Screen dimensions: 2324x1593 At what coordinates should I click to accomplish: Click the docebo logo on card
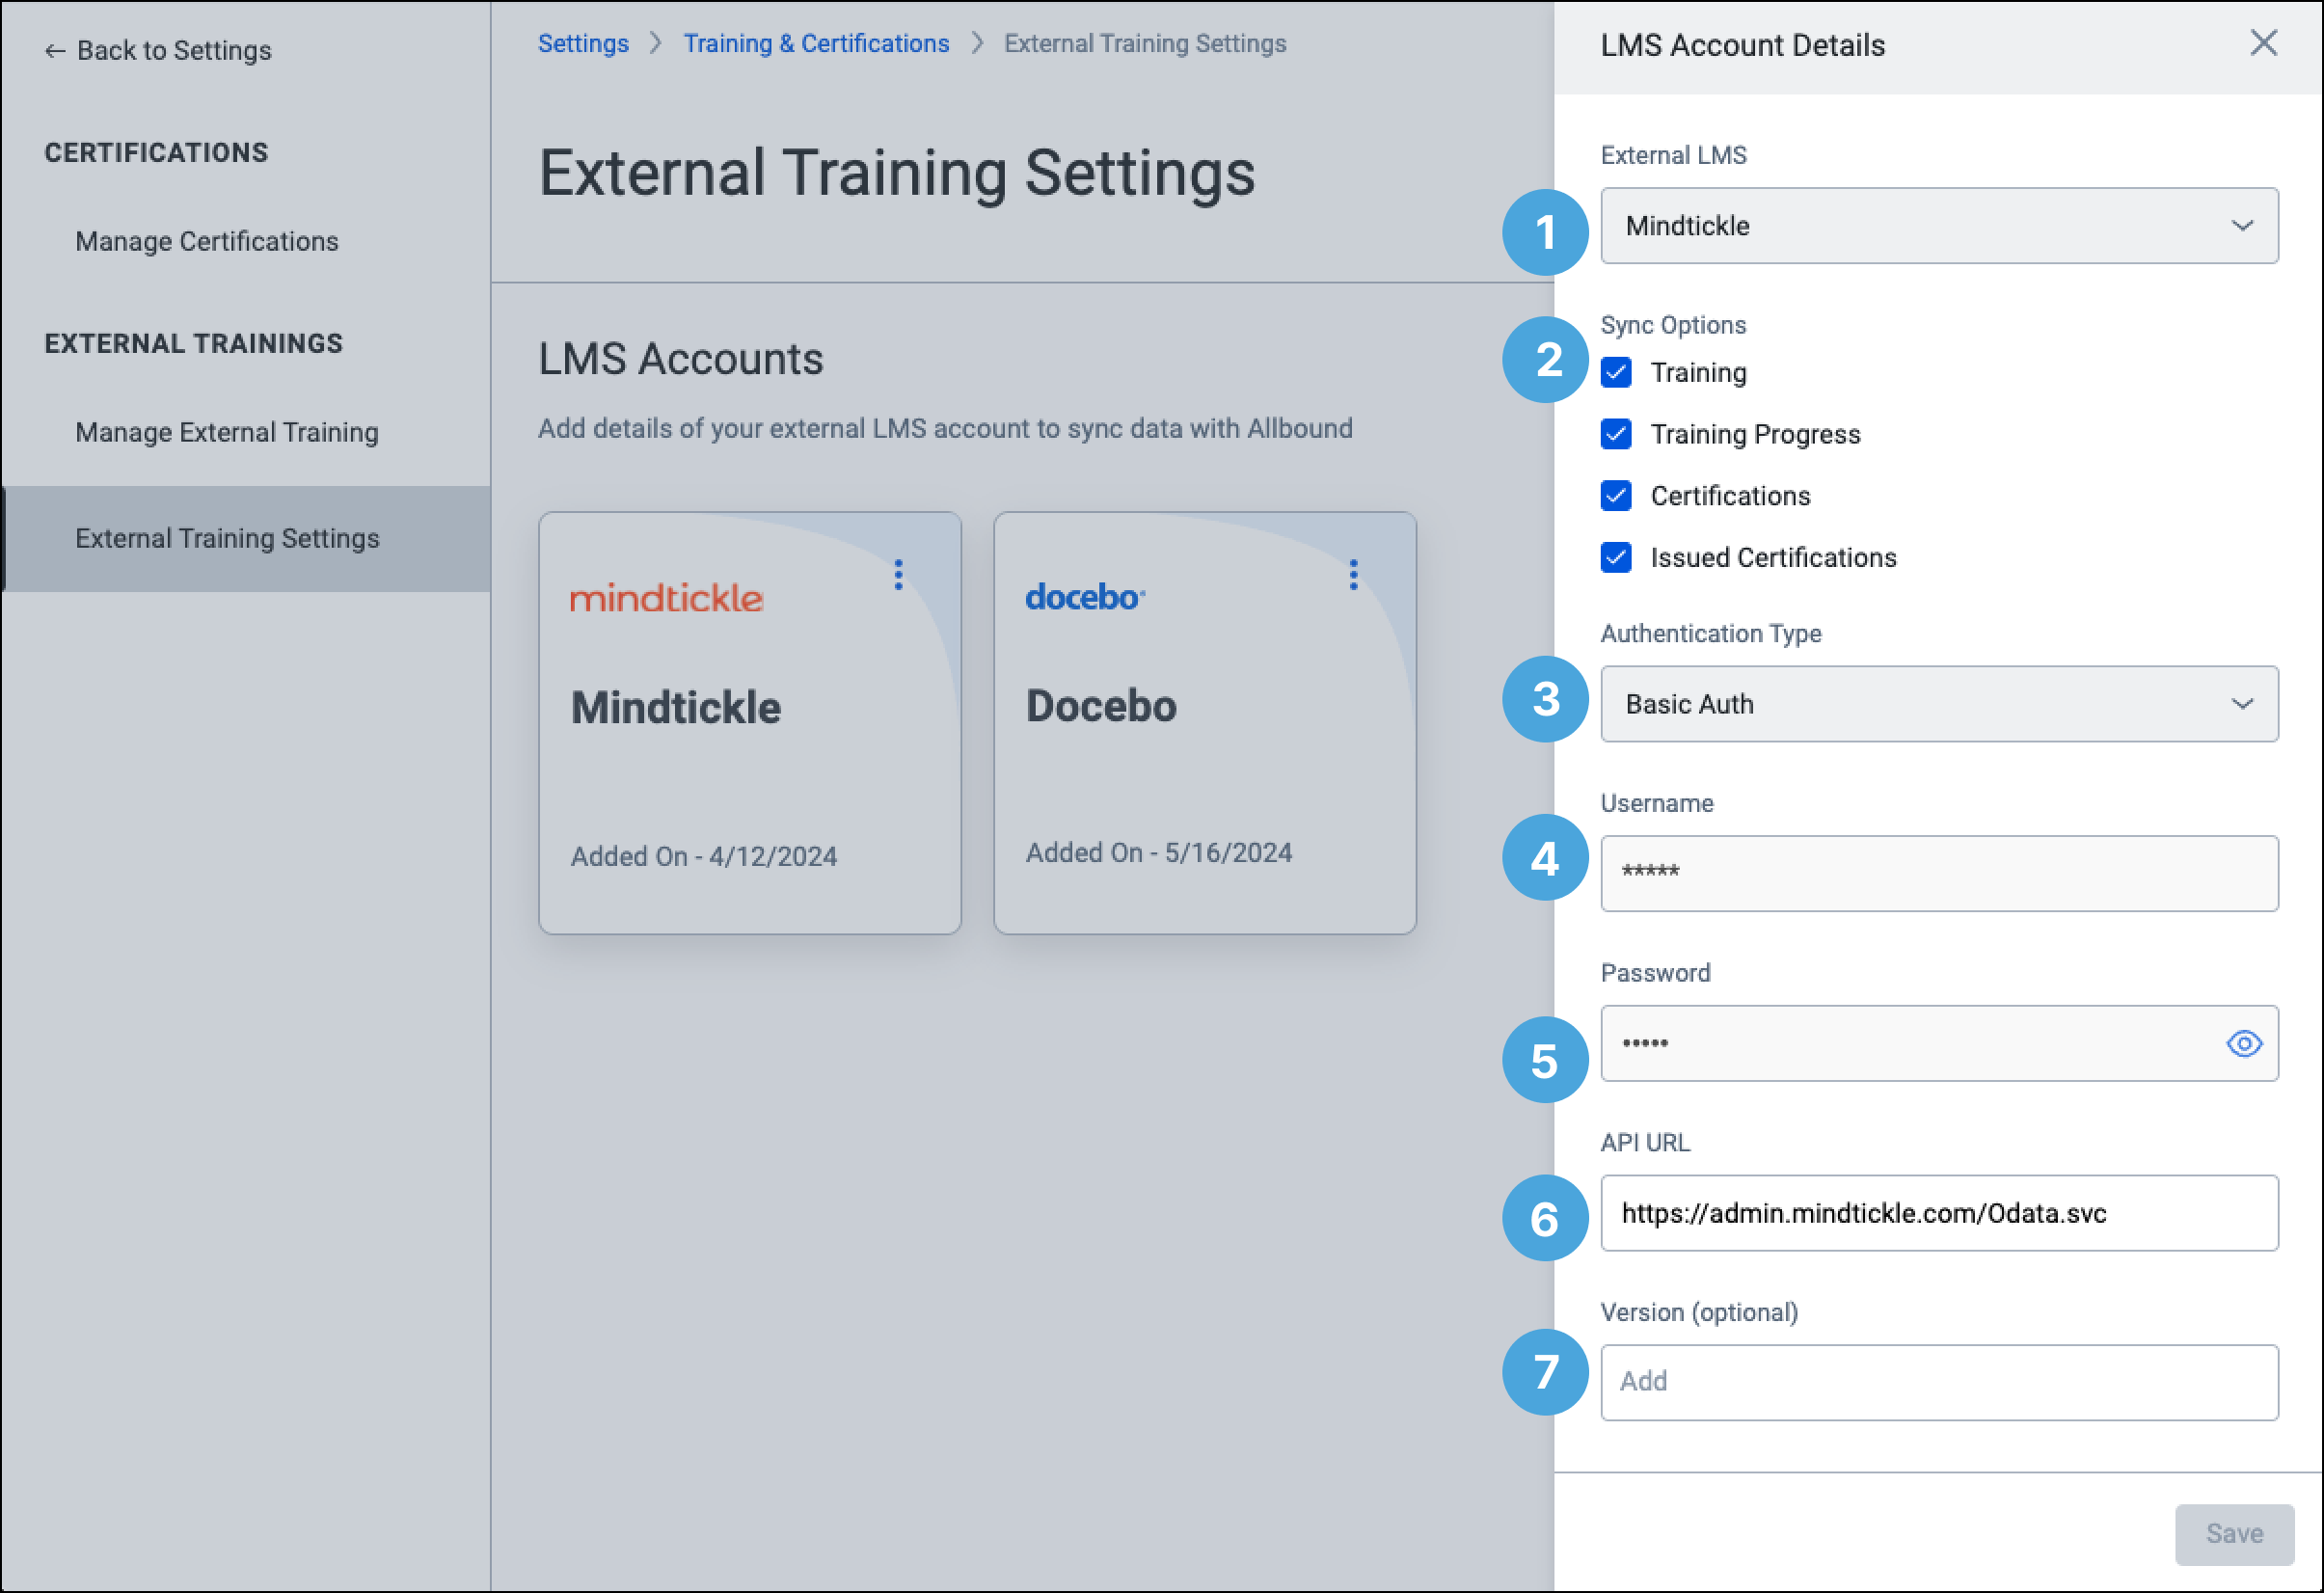coord(1085,597)
